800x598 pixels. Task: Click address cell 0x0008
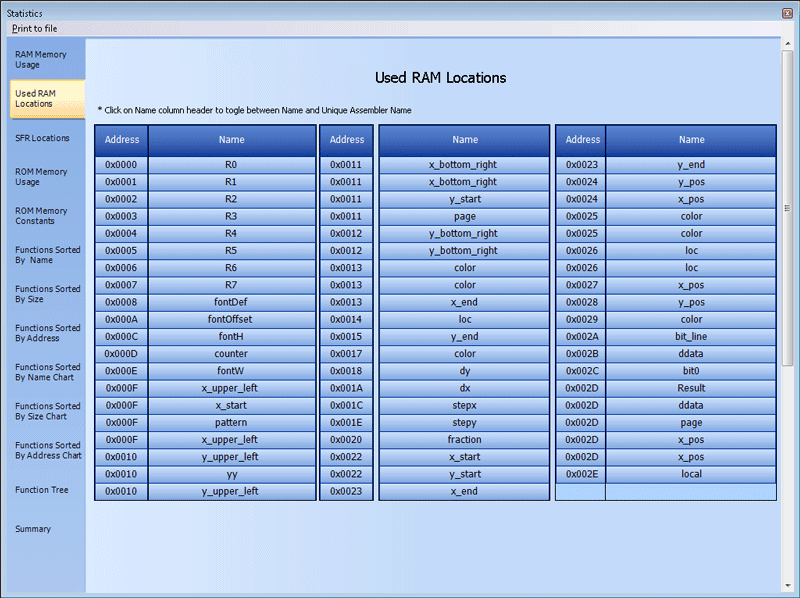pyautogui.click(x=121, y=302)
